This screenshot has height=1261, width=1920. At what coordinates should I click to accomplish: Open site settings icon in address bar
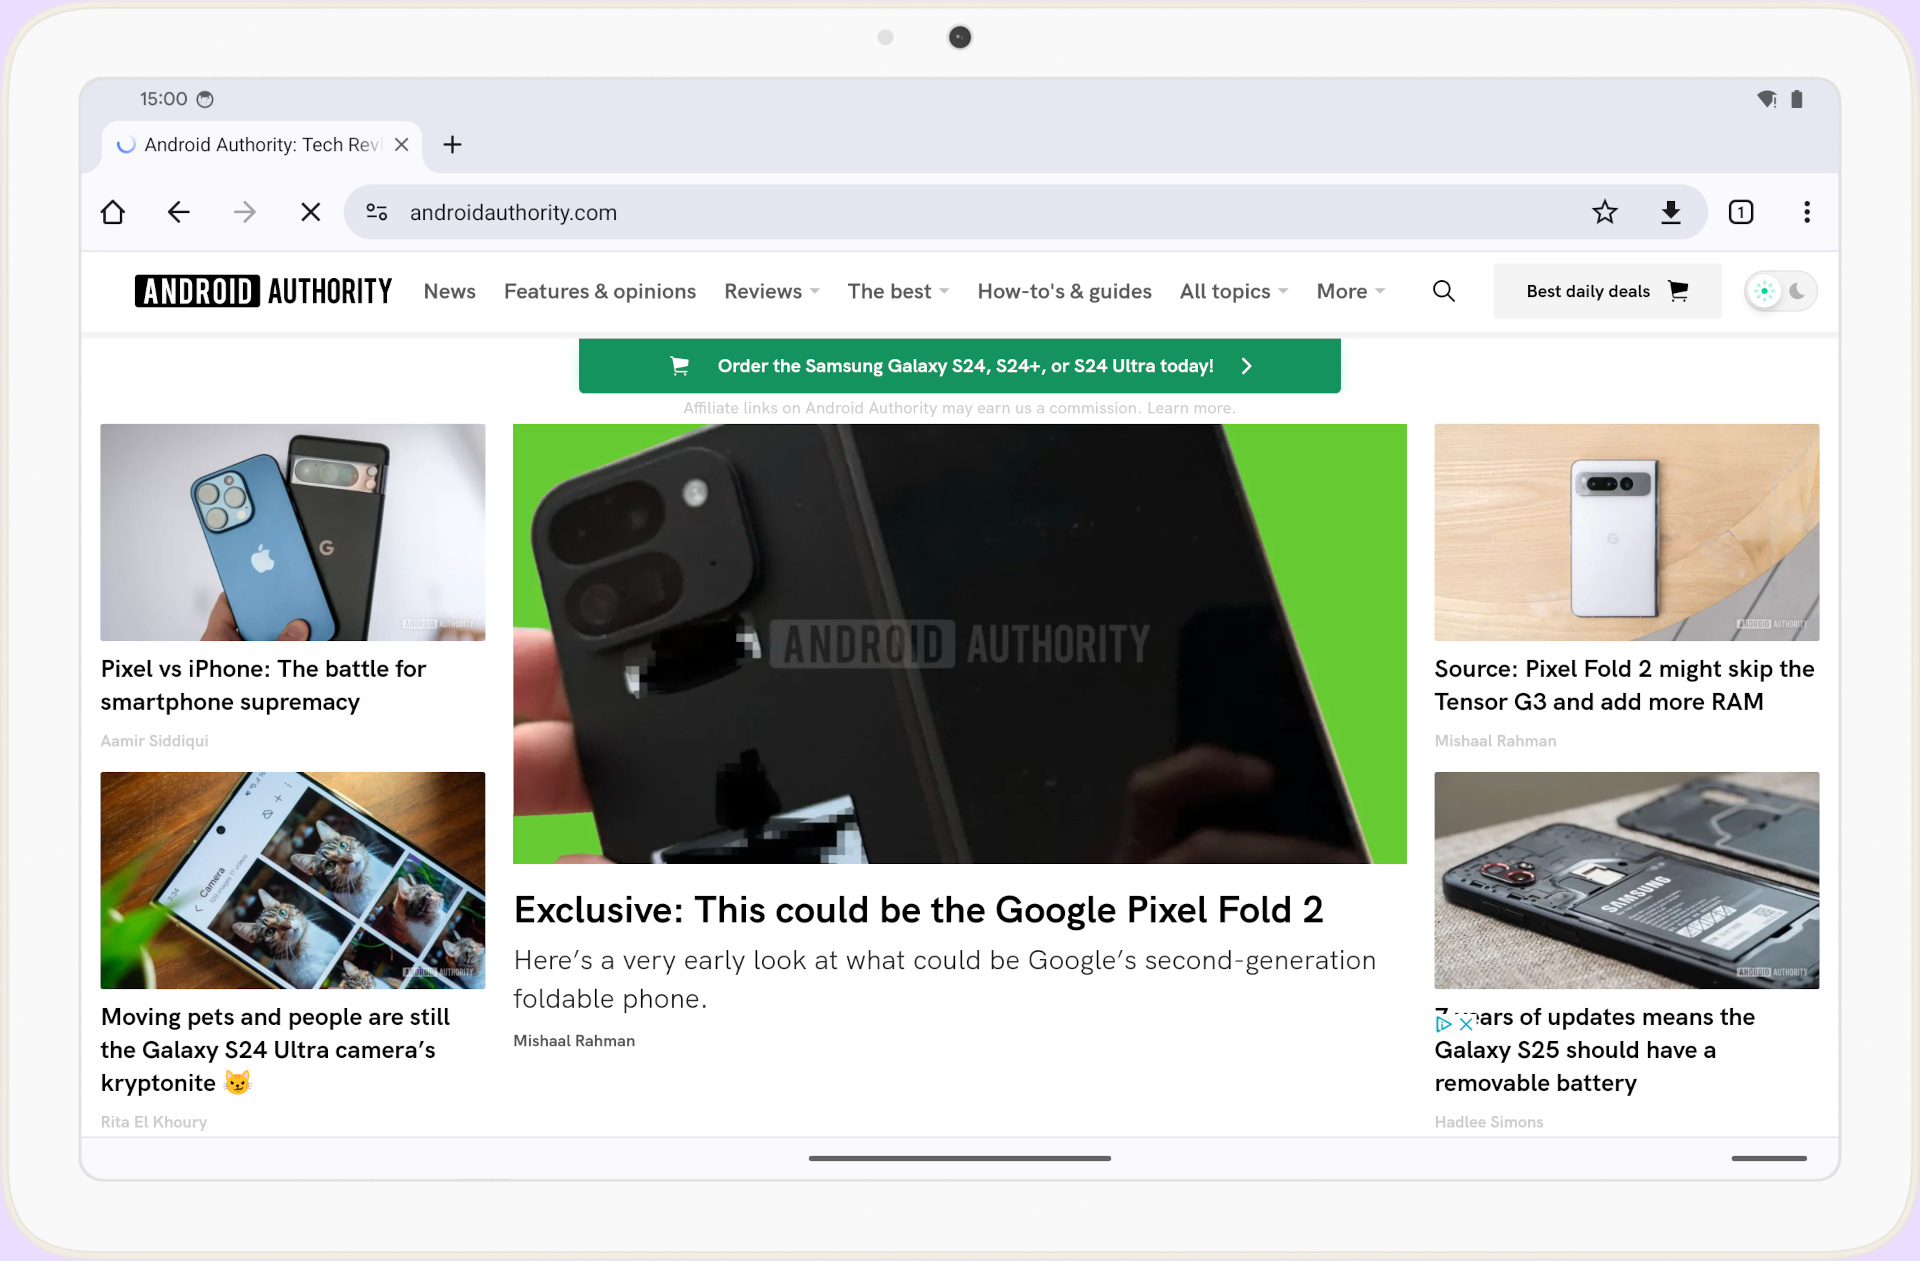point(377,212)
